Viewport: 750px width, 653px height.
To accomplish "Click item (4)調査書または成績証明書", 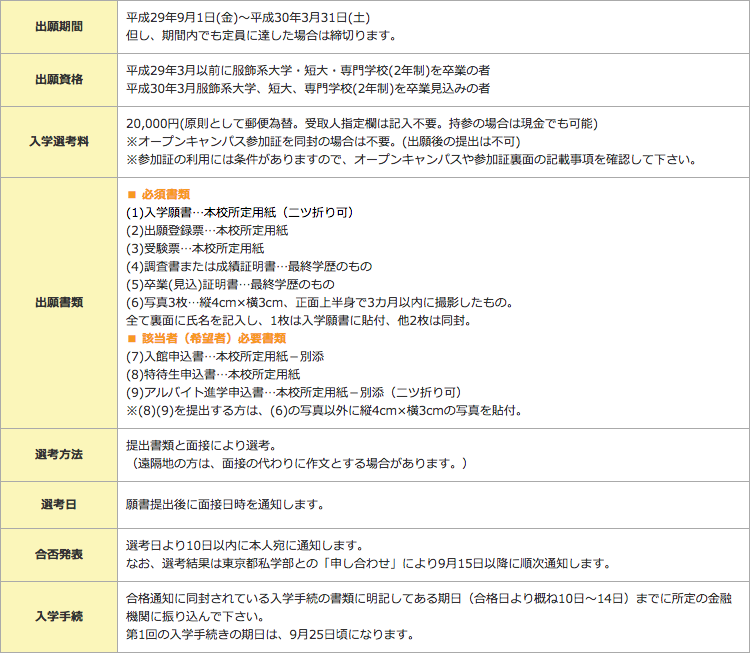I will (249, 267).
